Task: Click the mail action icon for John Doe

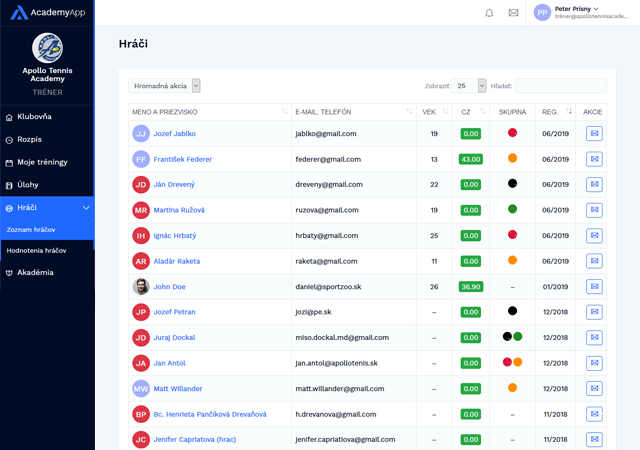Action: (x=594, y=287)
